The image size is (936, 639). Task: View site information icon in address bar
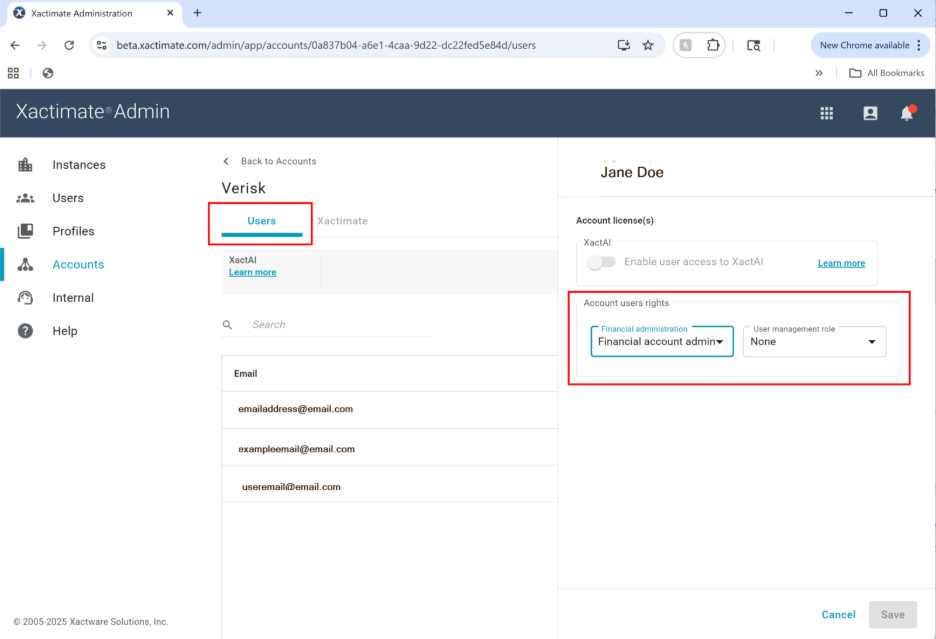coord(101,45)
